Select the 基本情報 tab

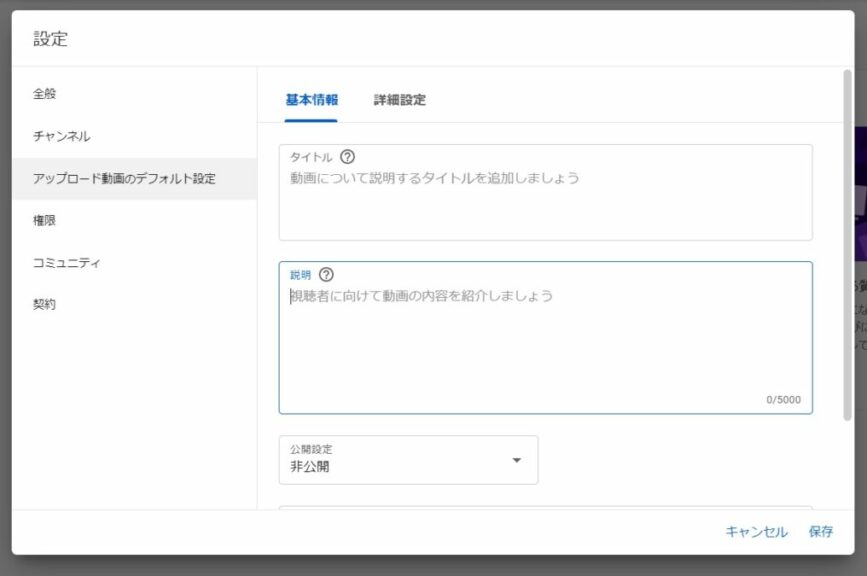pyautogui.click(x=311, y=100)
